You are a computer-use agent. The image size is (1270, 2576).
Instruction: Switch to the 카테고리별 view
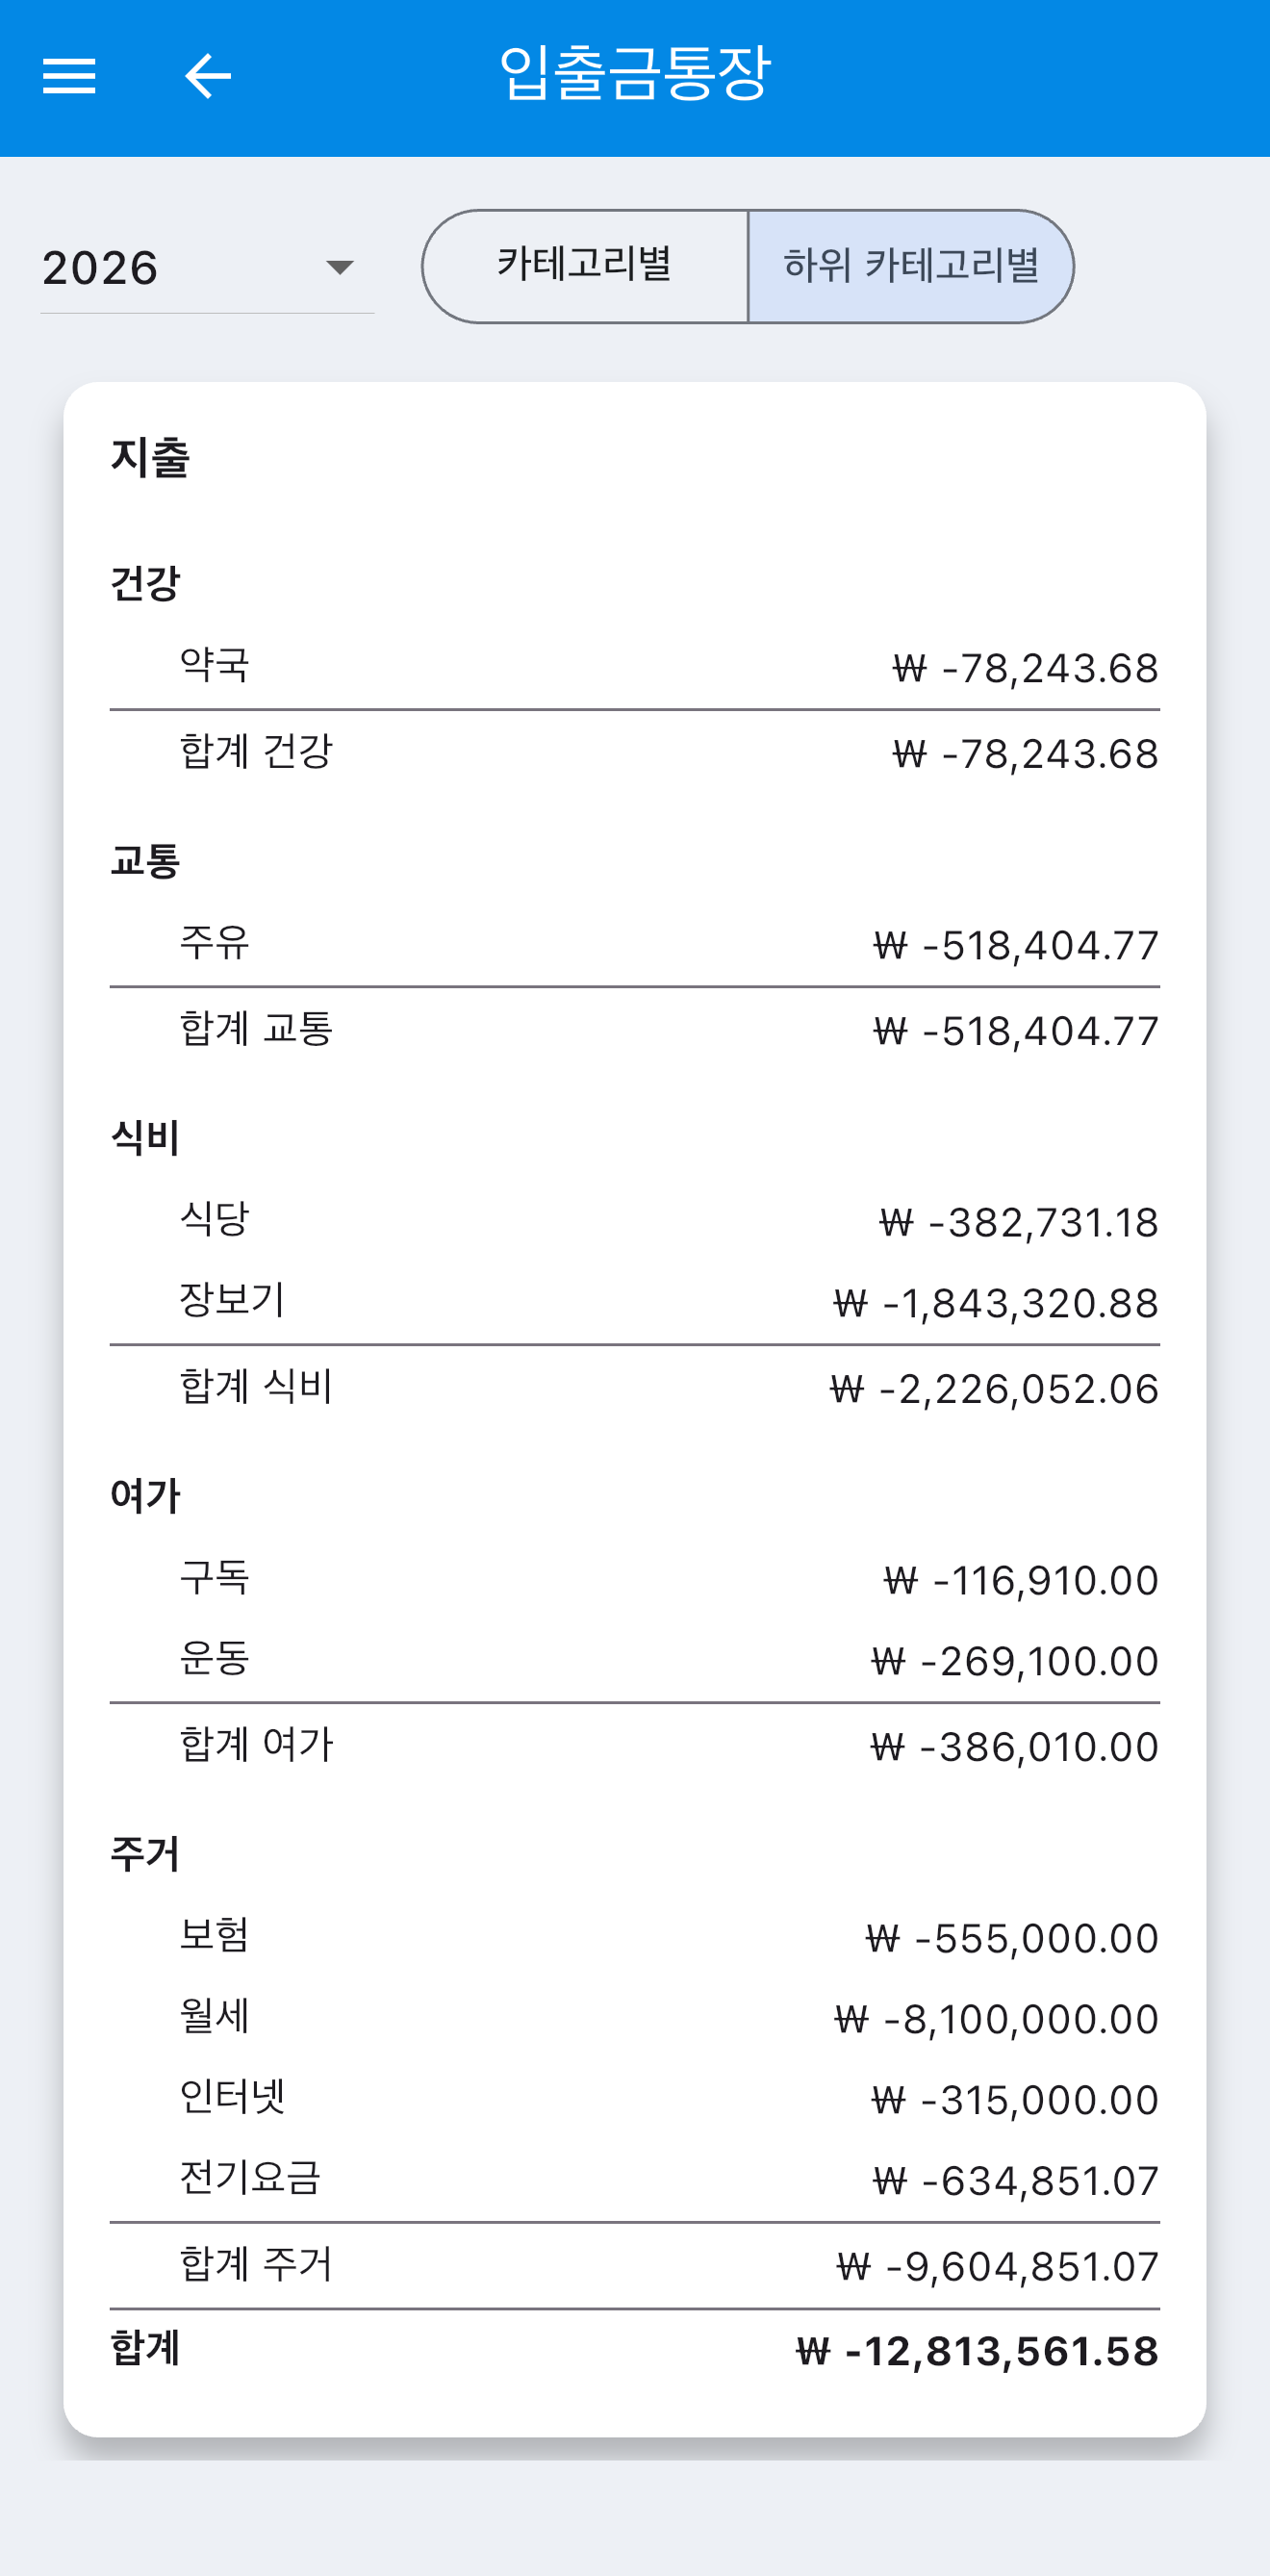(x=585, y=266)
